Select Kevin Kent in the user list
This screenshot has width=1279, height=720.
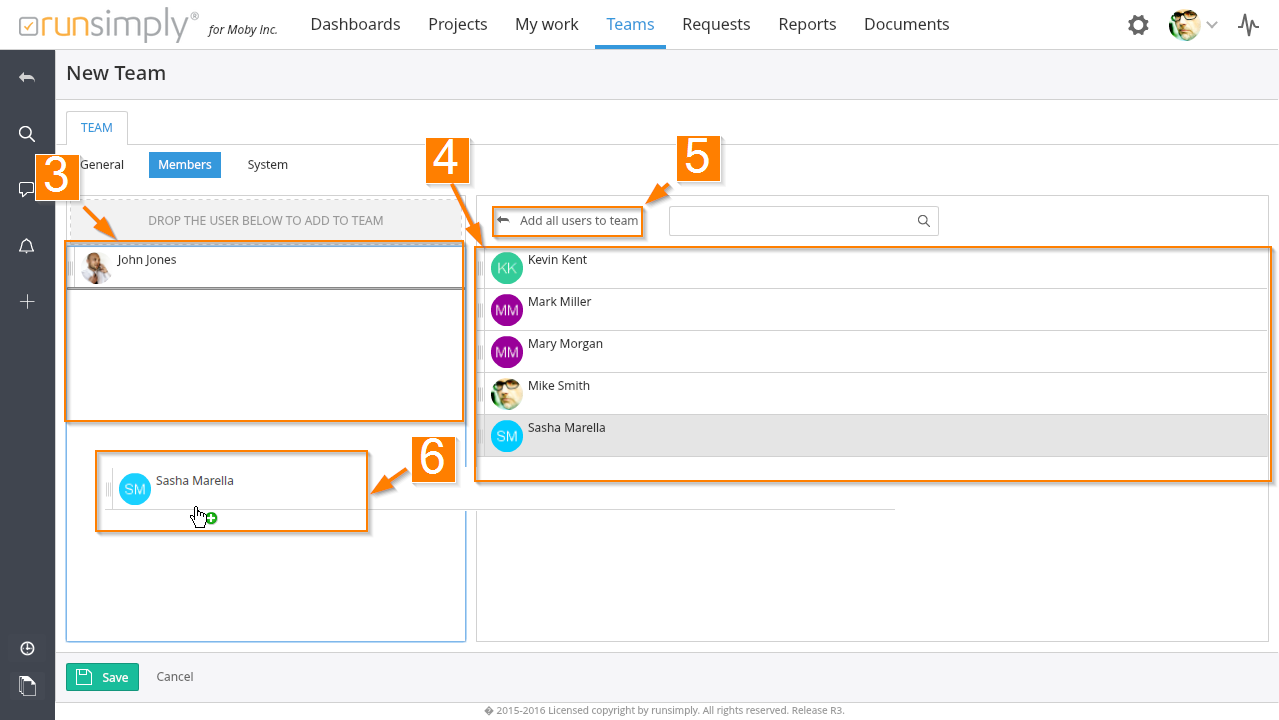click(x=557, y=260)
